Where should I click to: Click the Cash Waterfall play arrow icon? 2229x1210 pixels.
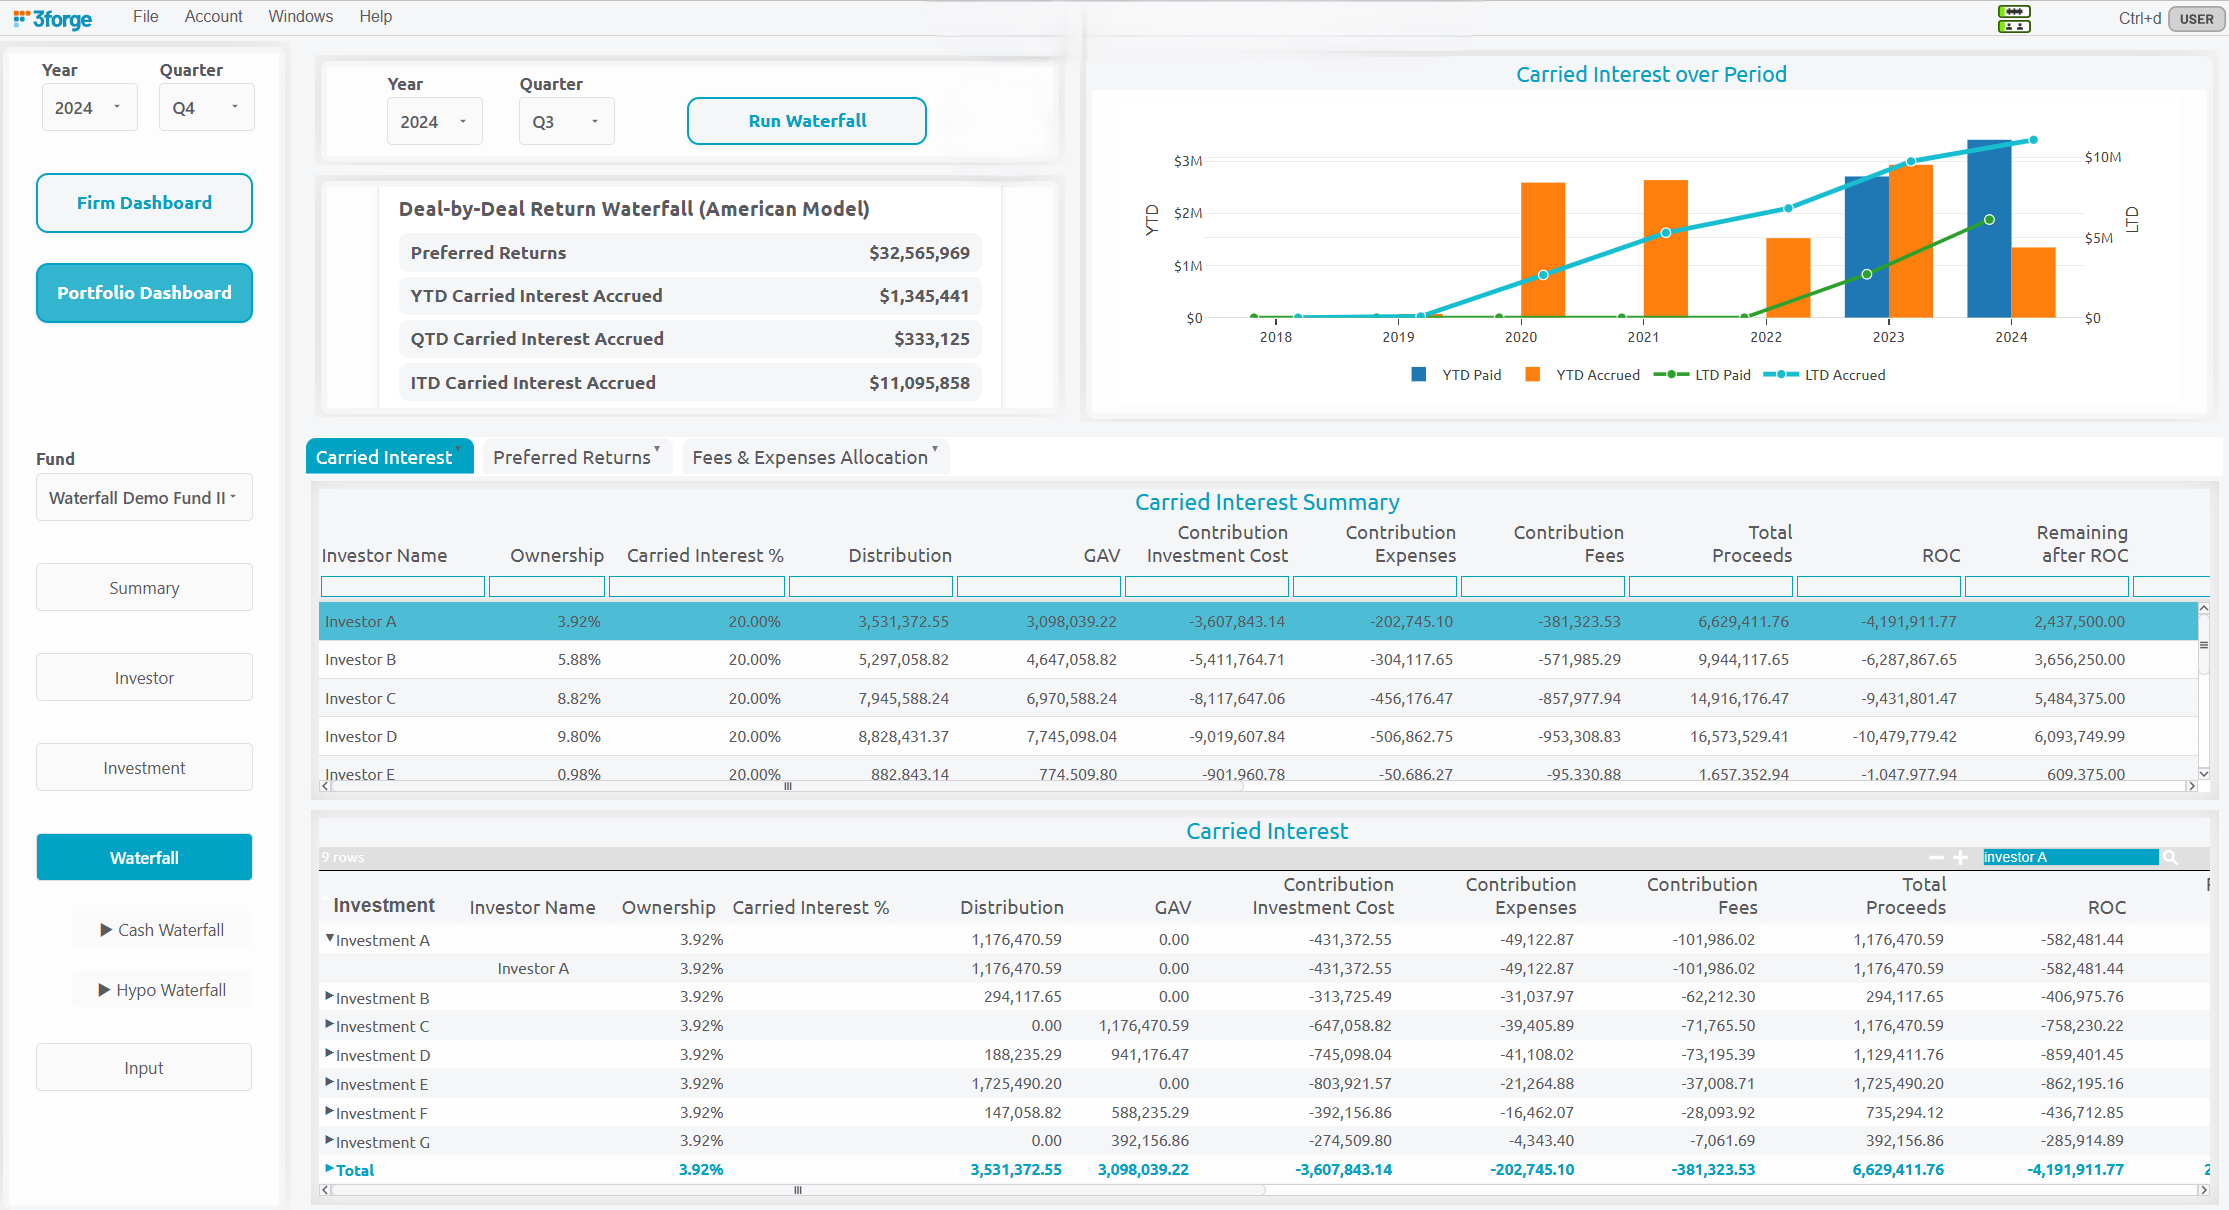point(106,930)
